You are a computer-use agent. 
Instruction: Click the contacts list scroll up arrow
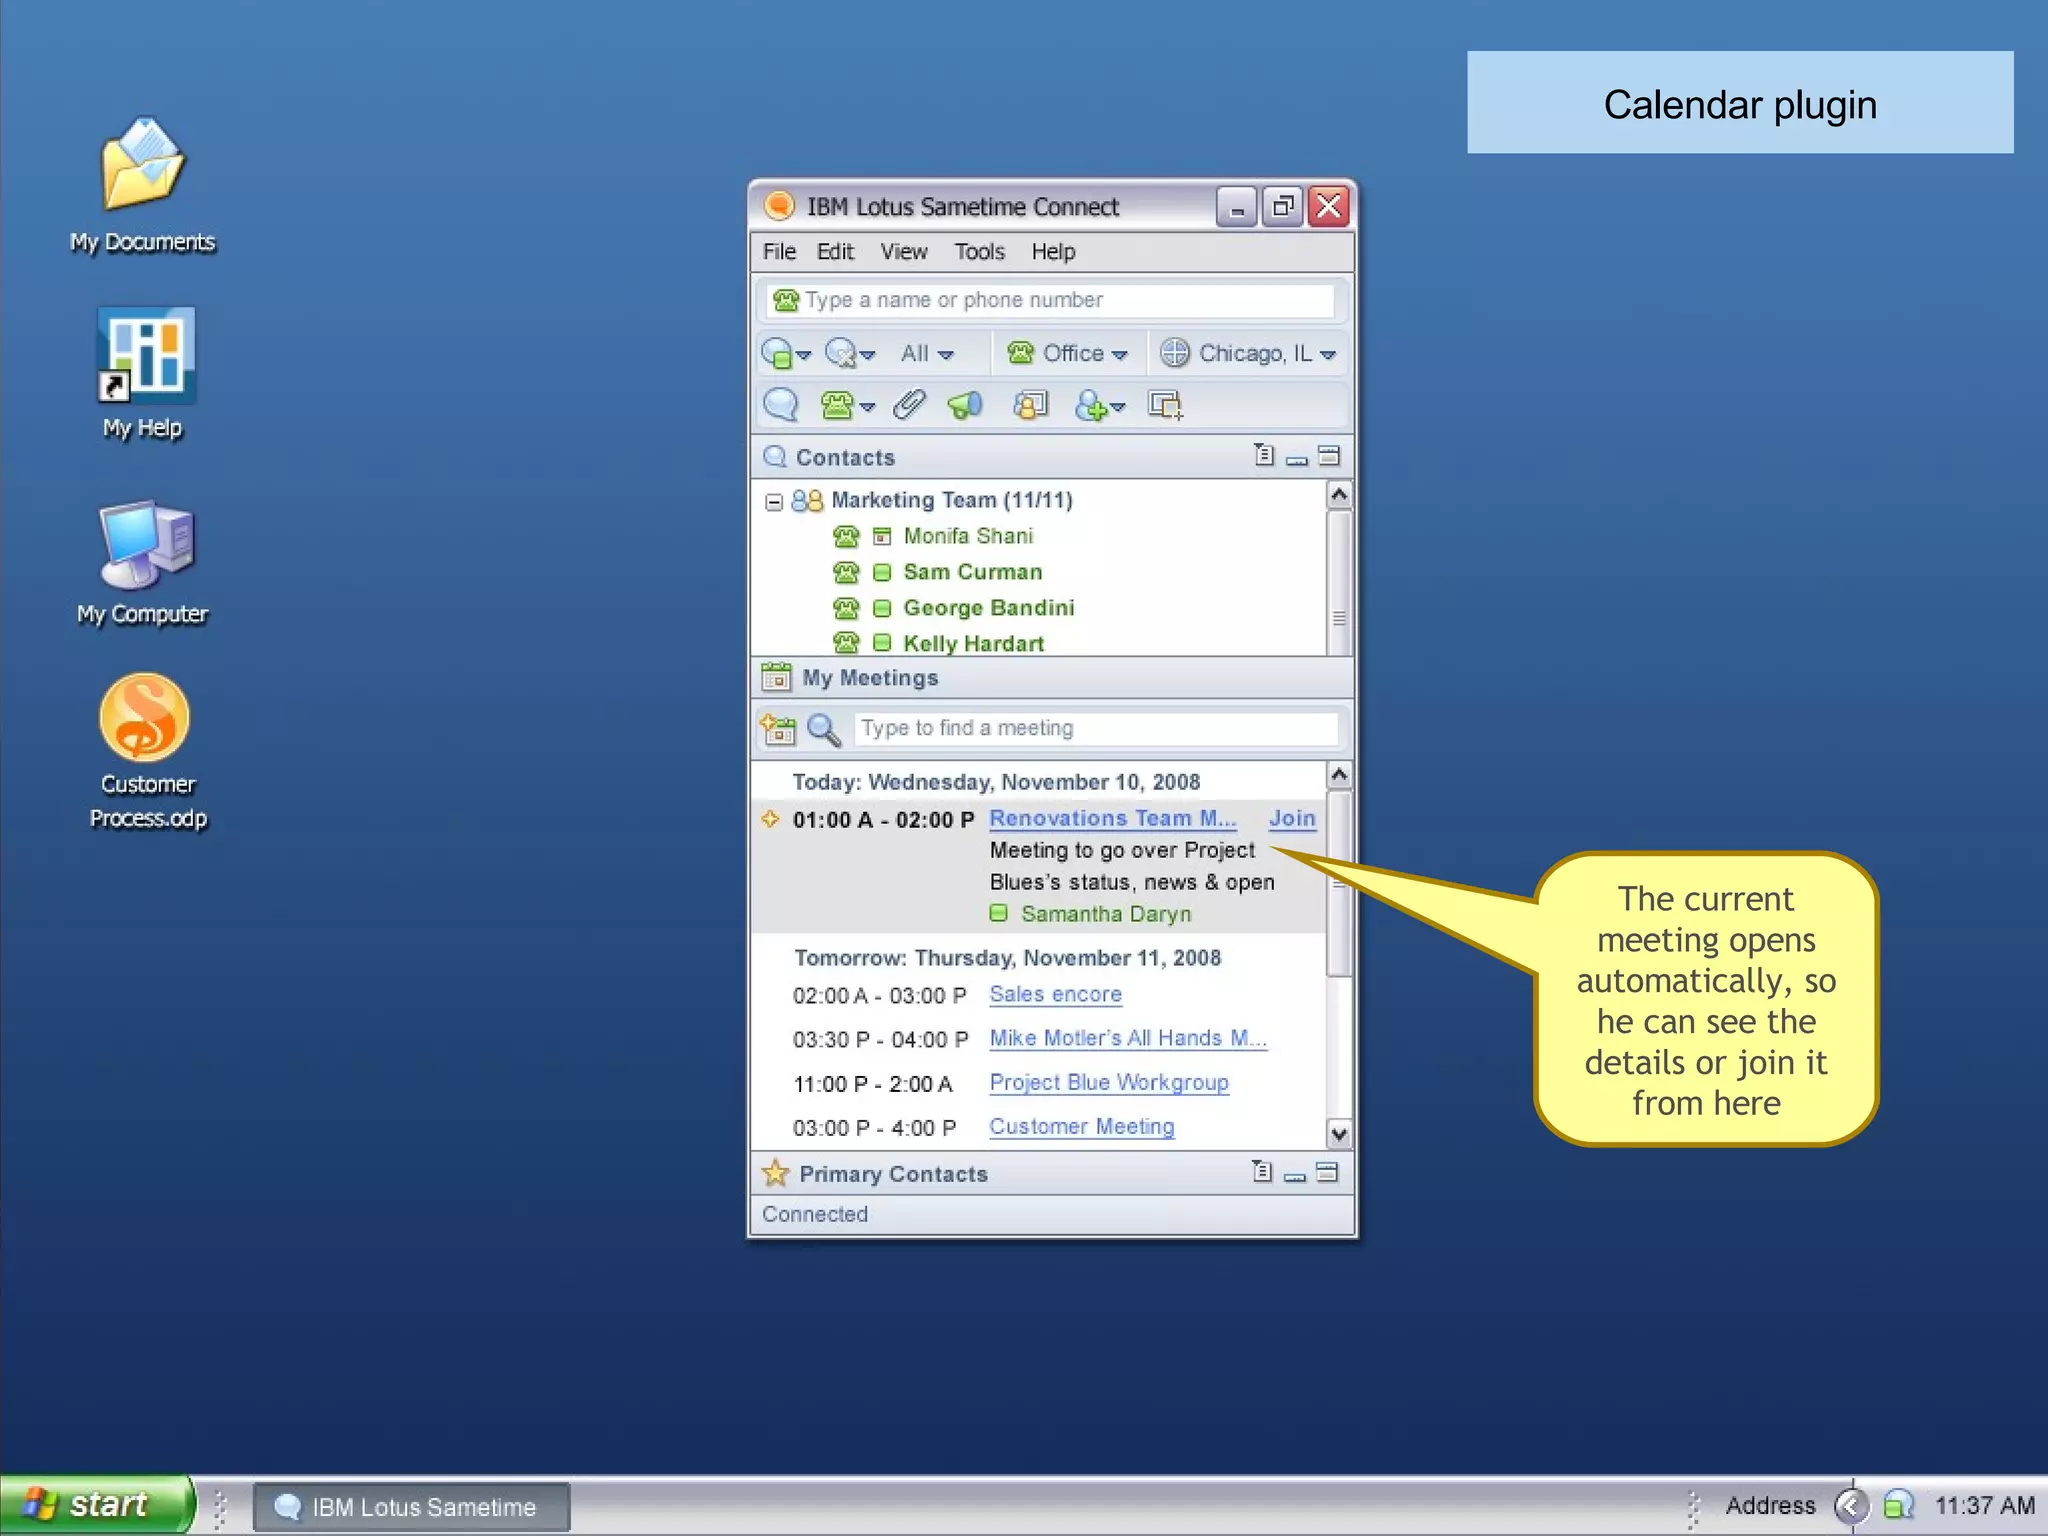tap(1339, 495)
